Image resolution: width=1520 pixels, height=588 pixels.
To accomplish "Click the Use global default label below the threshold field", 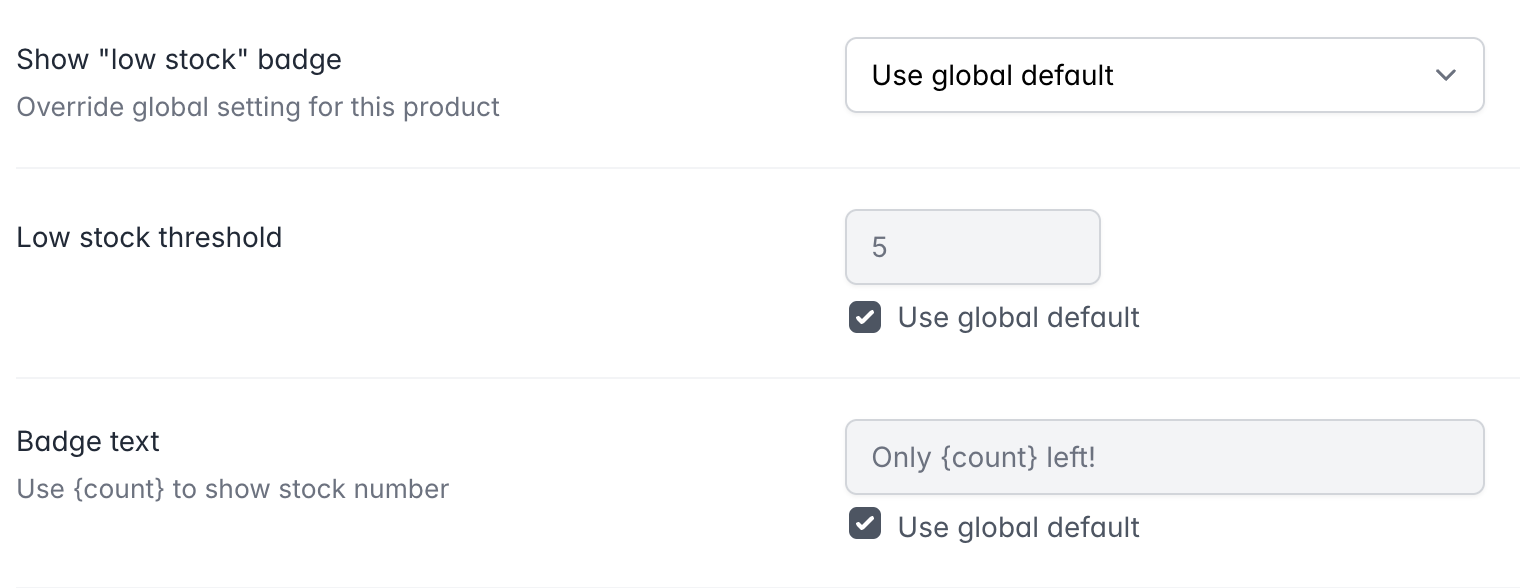I will click(1019, 318).
